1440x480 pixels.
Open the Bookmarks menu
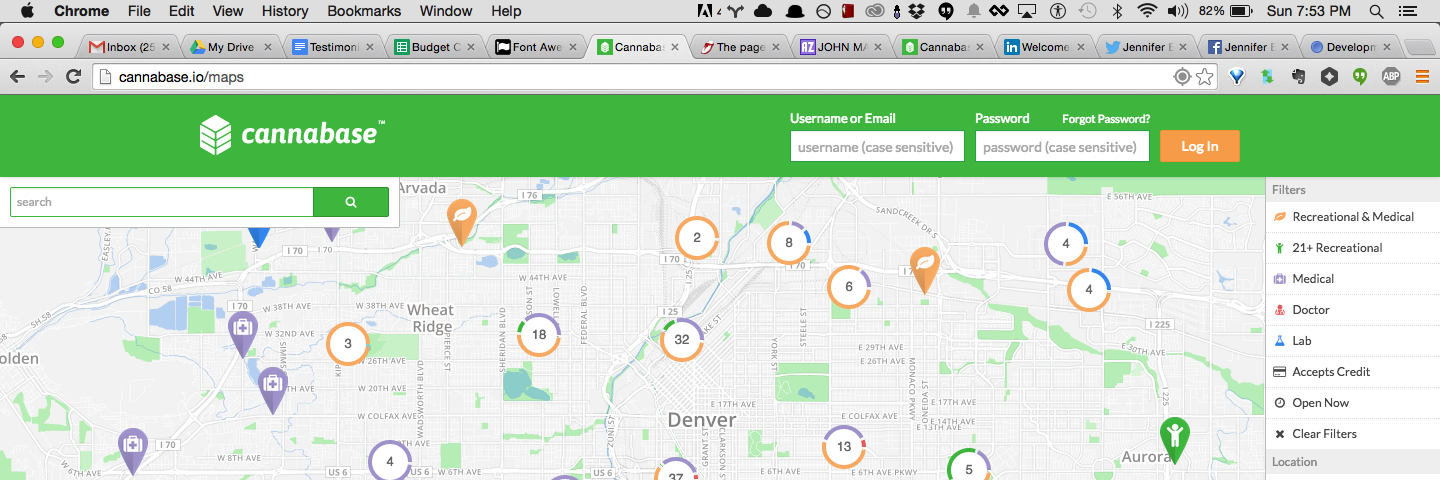tap(364, 11)
